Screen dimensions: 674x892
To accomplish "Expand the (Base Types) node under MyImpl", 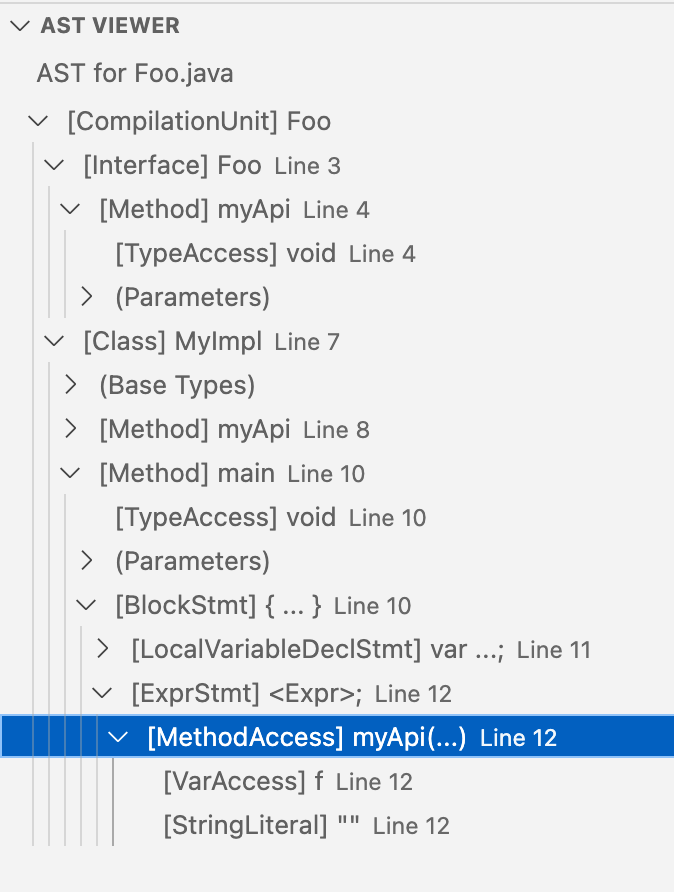I will pos(70,385).
